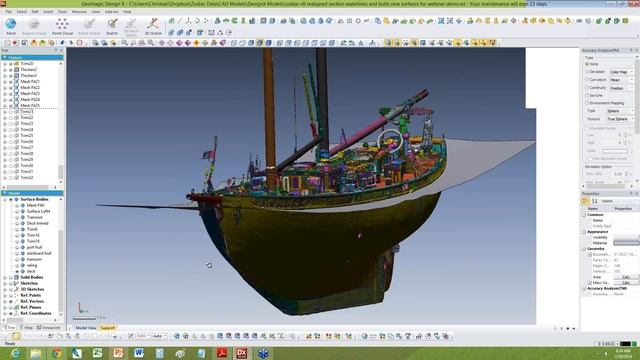Open the Tools menu
Image resolution: width=640 pixels, height=360 pixels.
pyautogui.click(x=62, y=12)
